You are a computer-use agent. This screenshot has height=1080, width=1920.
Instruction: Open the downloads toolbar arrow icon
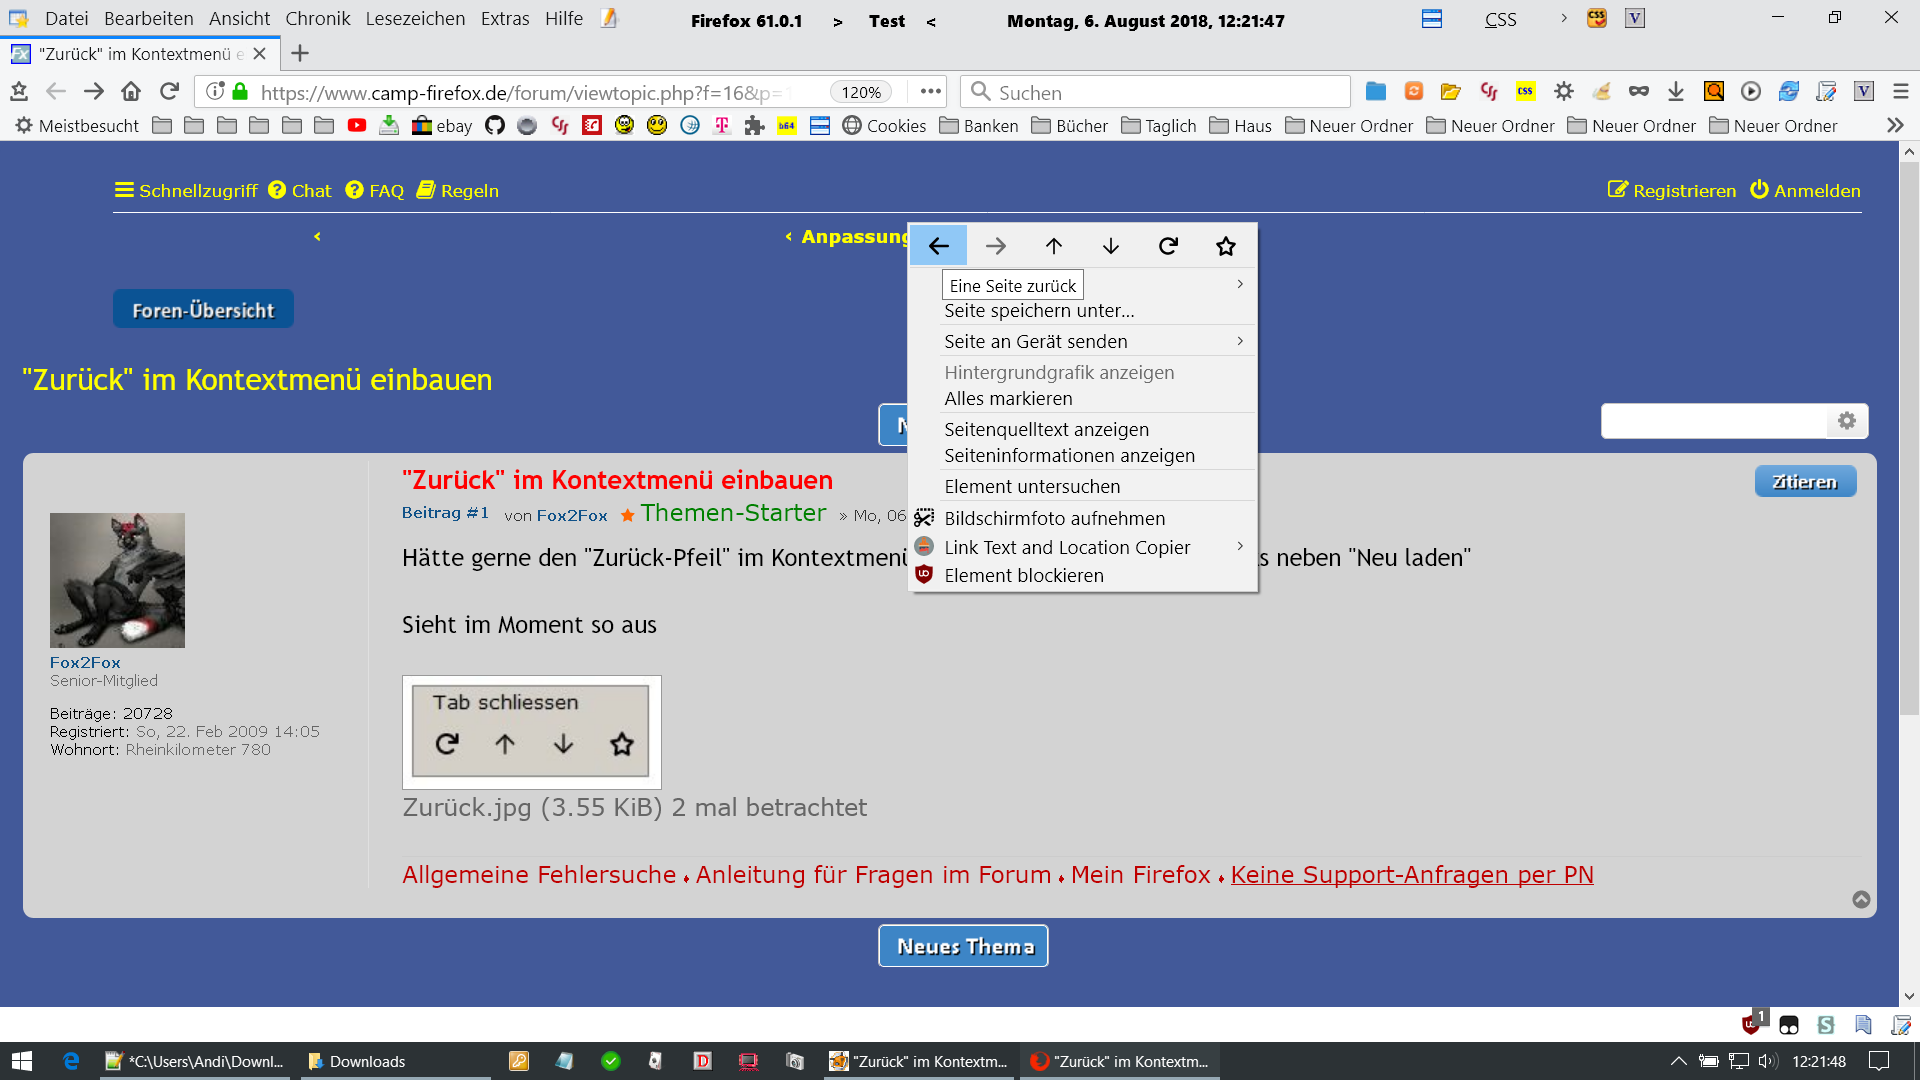[x=1676, y=92]
